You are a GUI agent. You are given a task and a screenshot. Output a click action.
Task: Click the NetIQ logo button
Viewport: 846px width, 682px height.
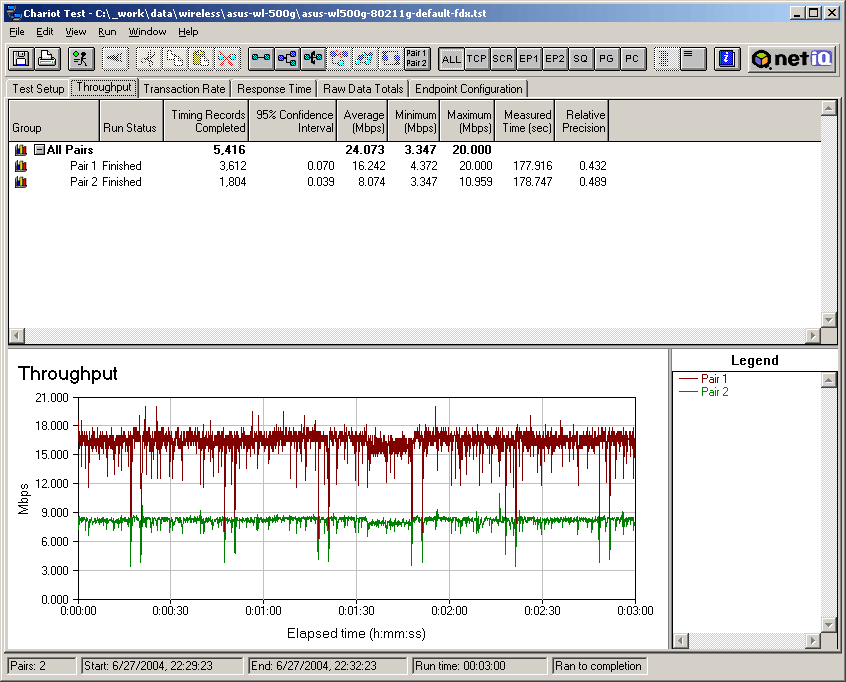(x=792, y=59)
